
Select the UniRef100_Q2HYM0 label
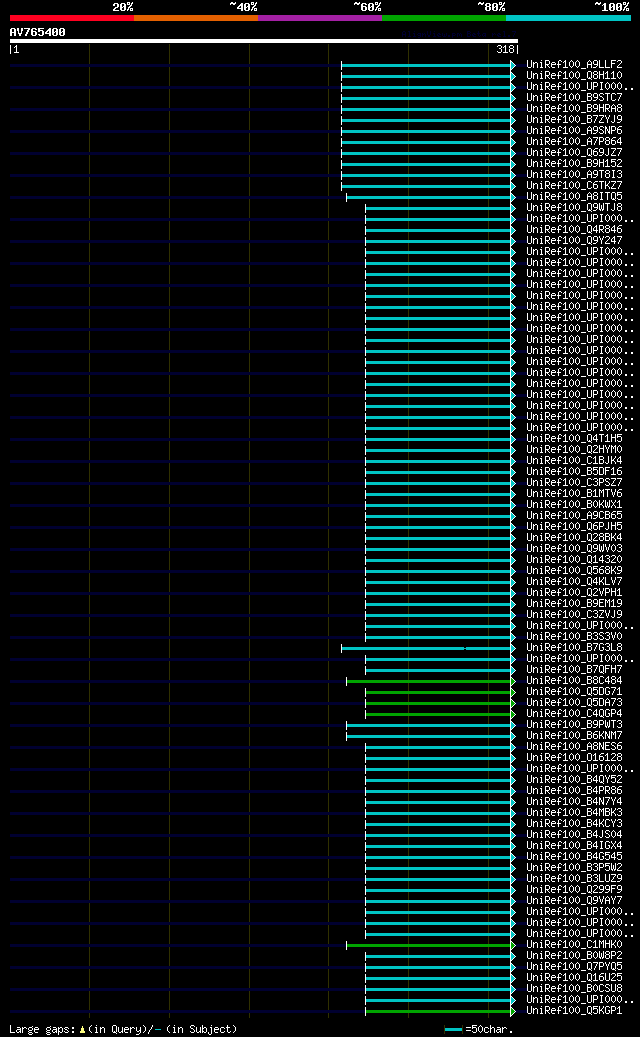click(x=574, y=450)
